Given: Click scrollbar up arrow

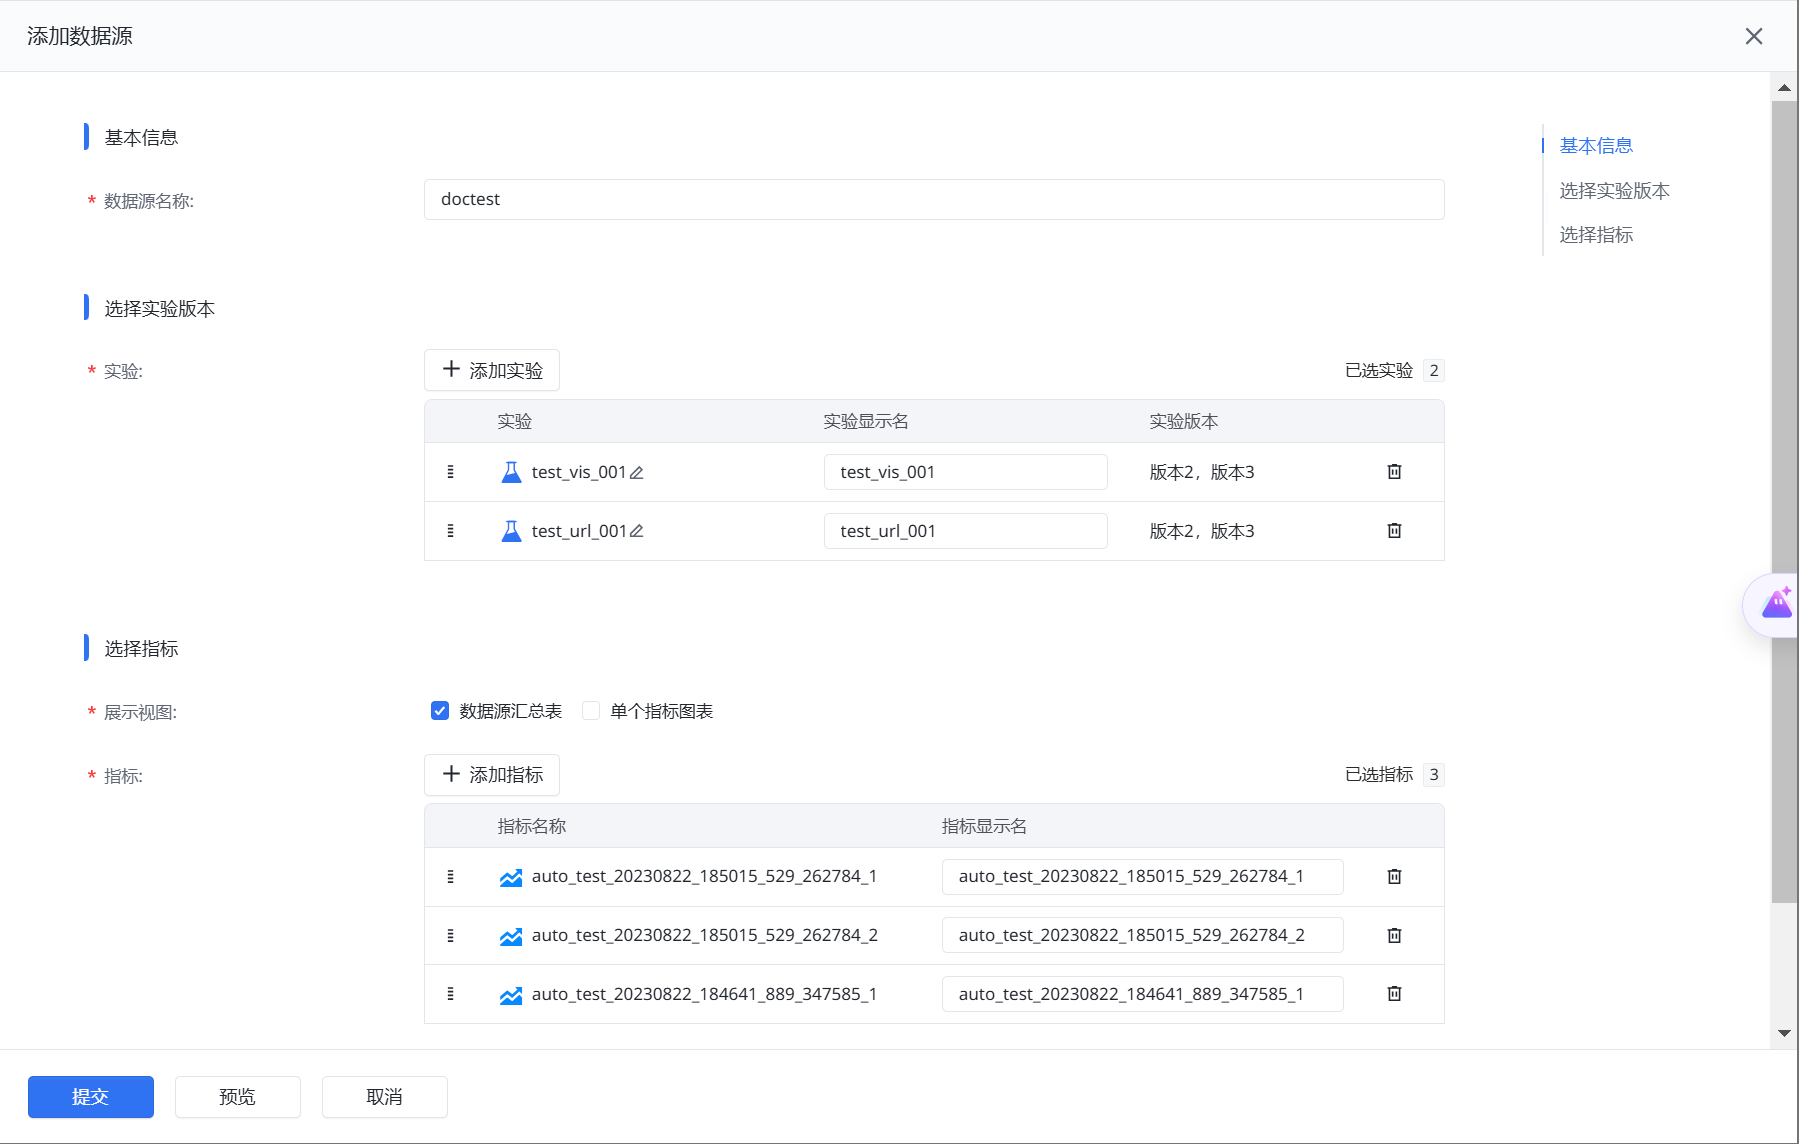Looking at the screenshot, I should coord(1784,88).
